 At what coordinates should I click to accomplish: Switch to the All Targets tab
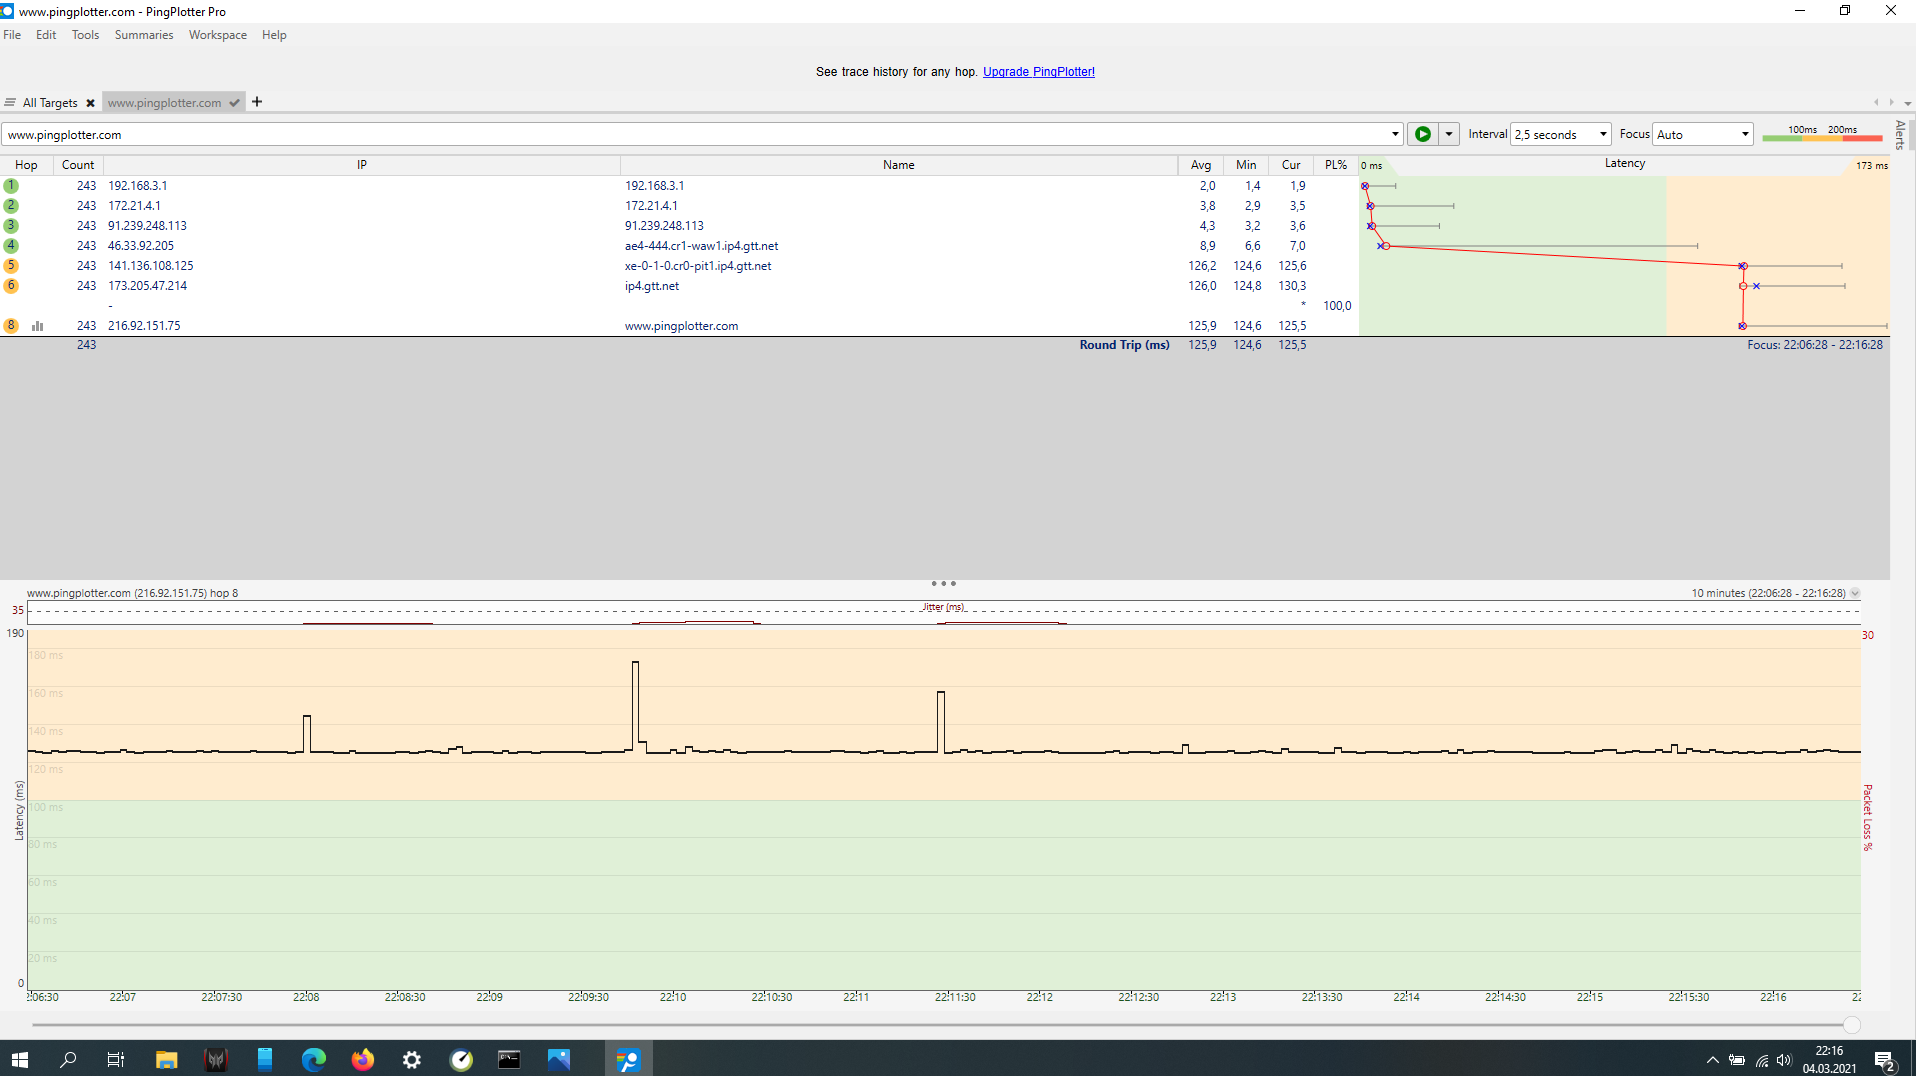[50, 103]
